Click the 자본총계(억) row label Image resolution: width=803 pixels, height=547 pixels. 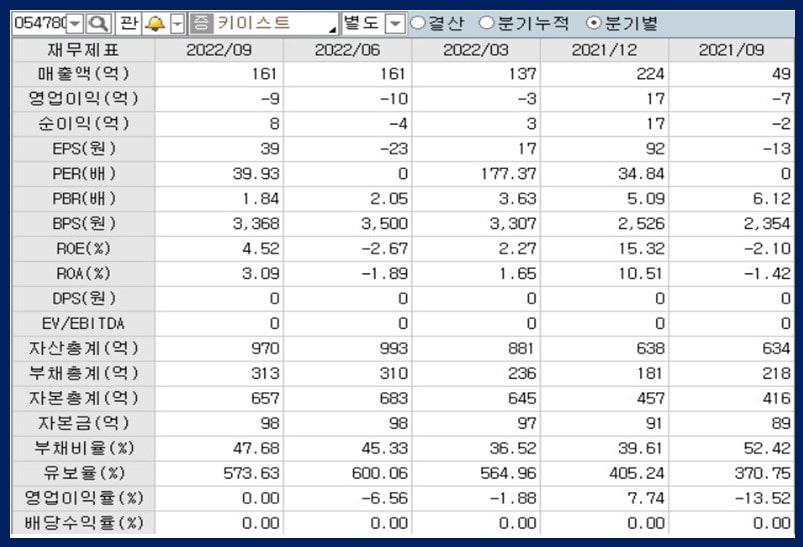83,398
